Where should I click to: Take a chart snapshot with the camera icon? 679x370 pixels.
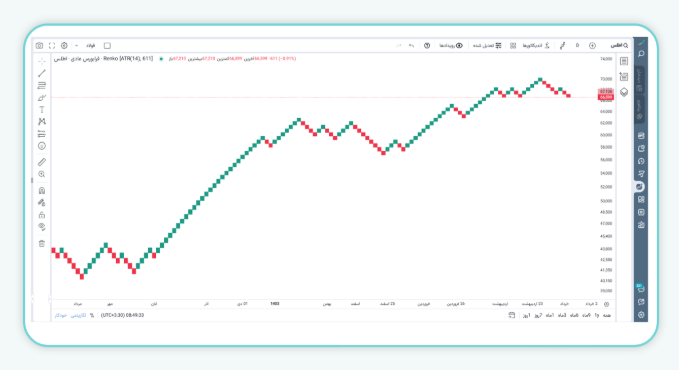39,45
